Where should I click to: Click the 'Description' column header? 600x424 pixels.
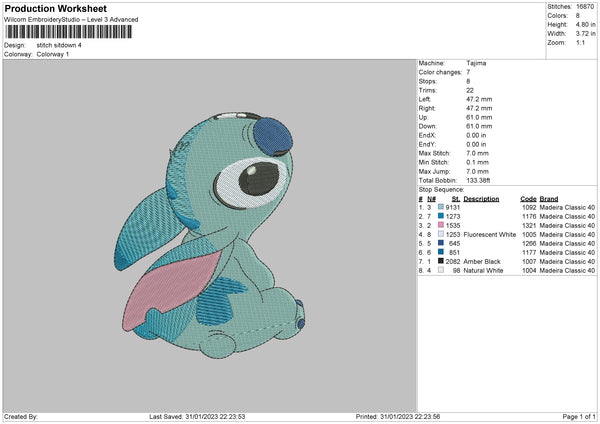(481, 199)
